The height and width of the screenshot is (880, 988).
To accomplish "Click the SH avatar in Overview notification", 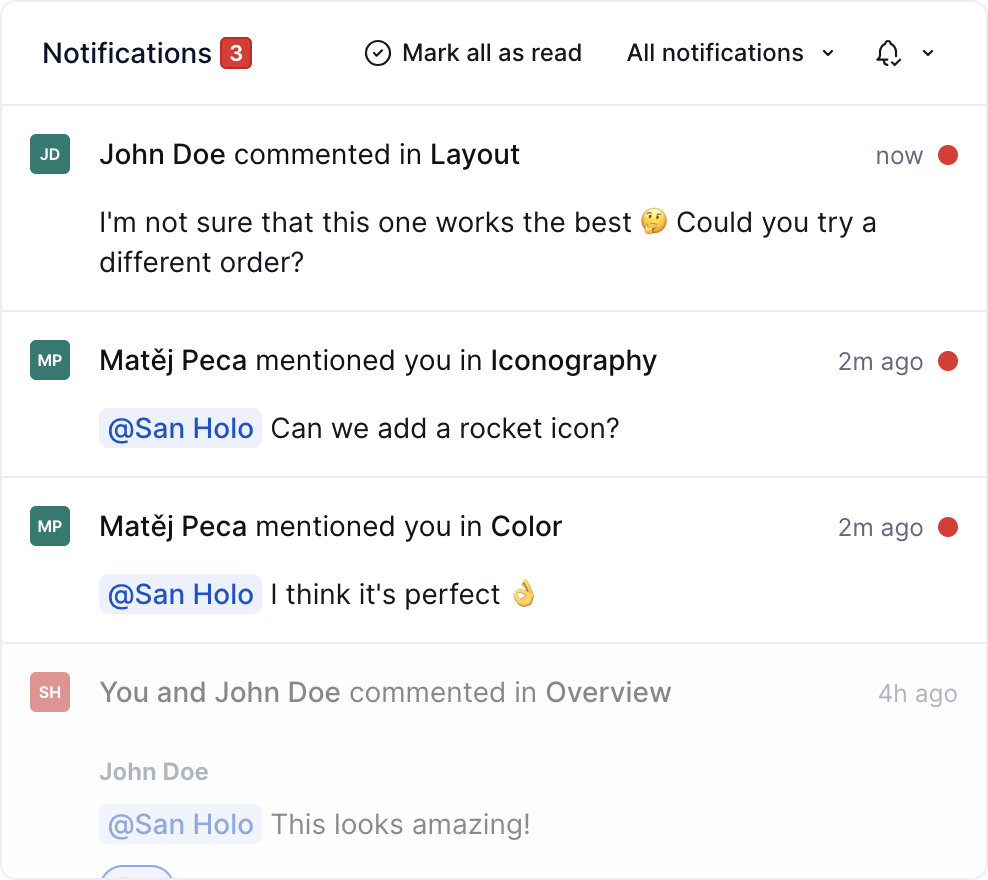I will pos(50,692).
